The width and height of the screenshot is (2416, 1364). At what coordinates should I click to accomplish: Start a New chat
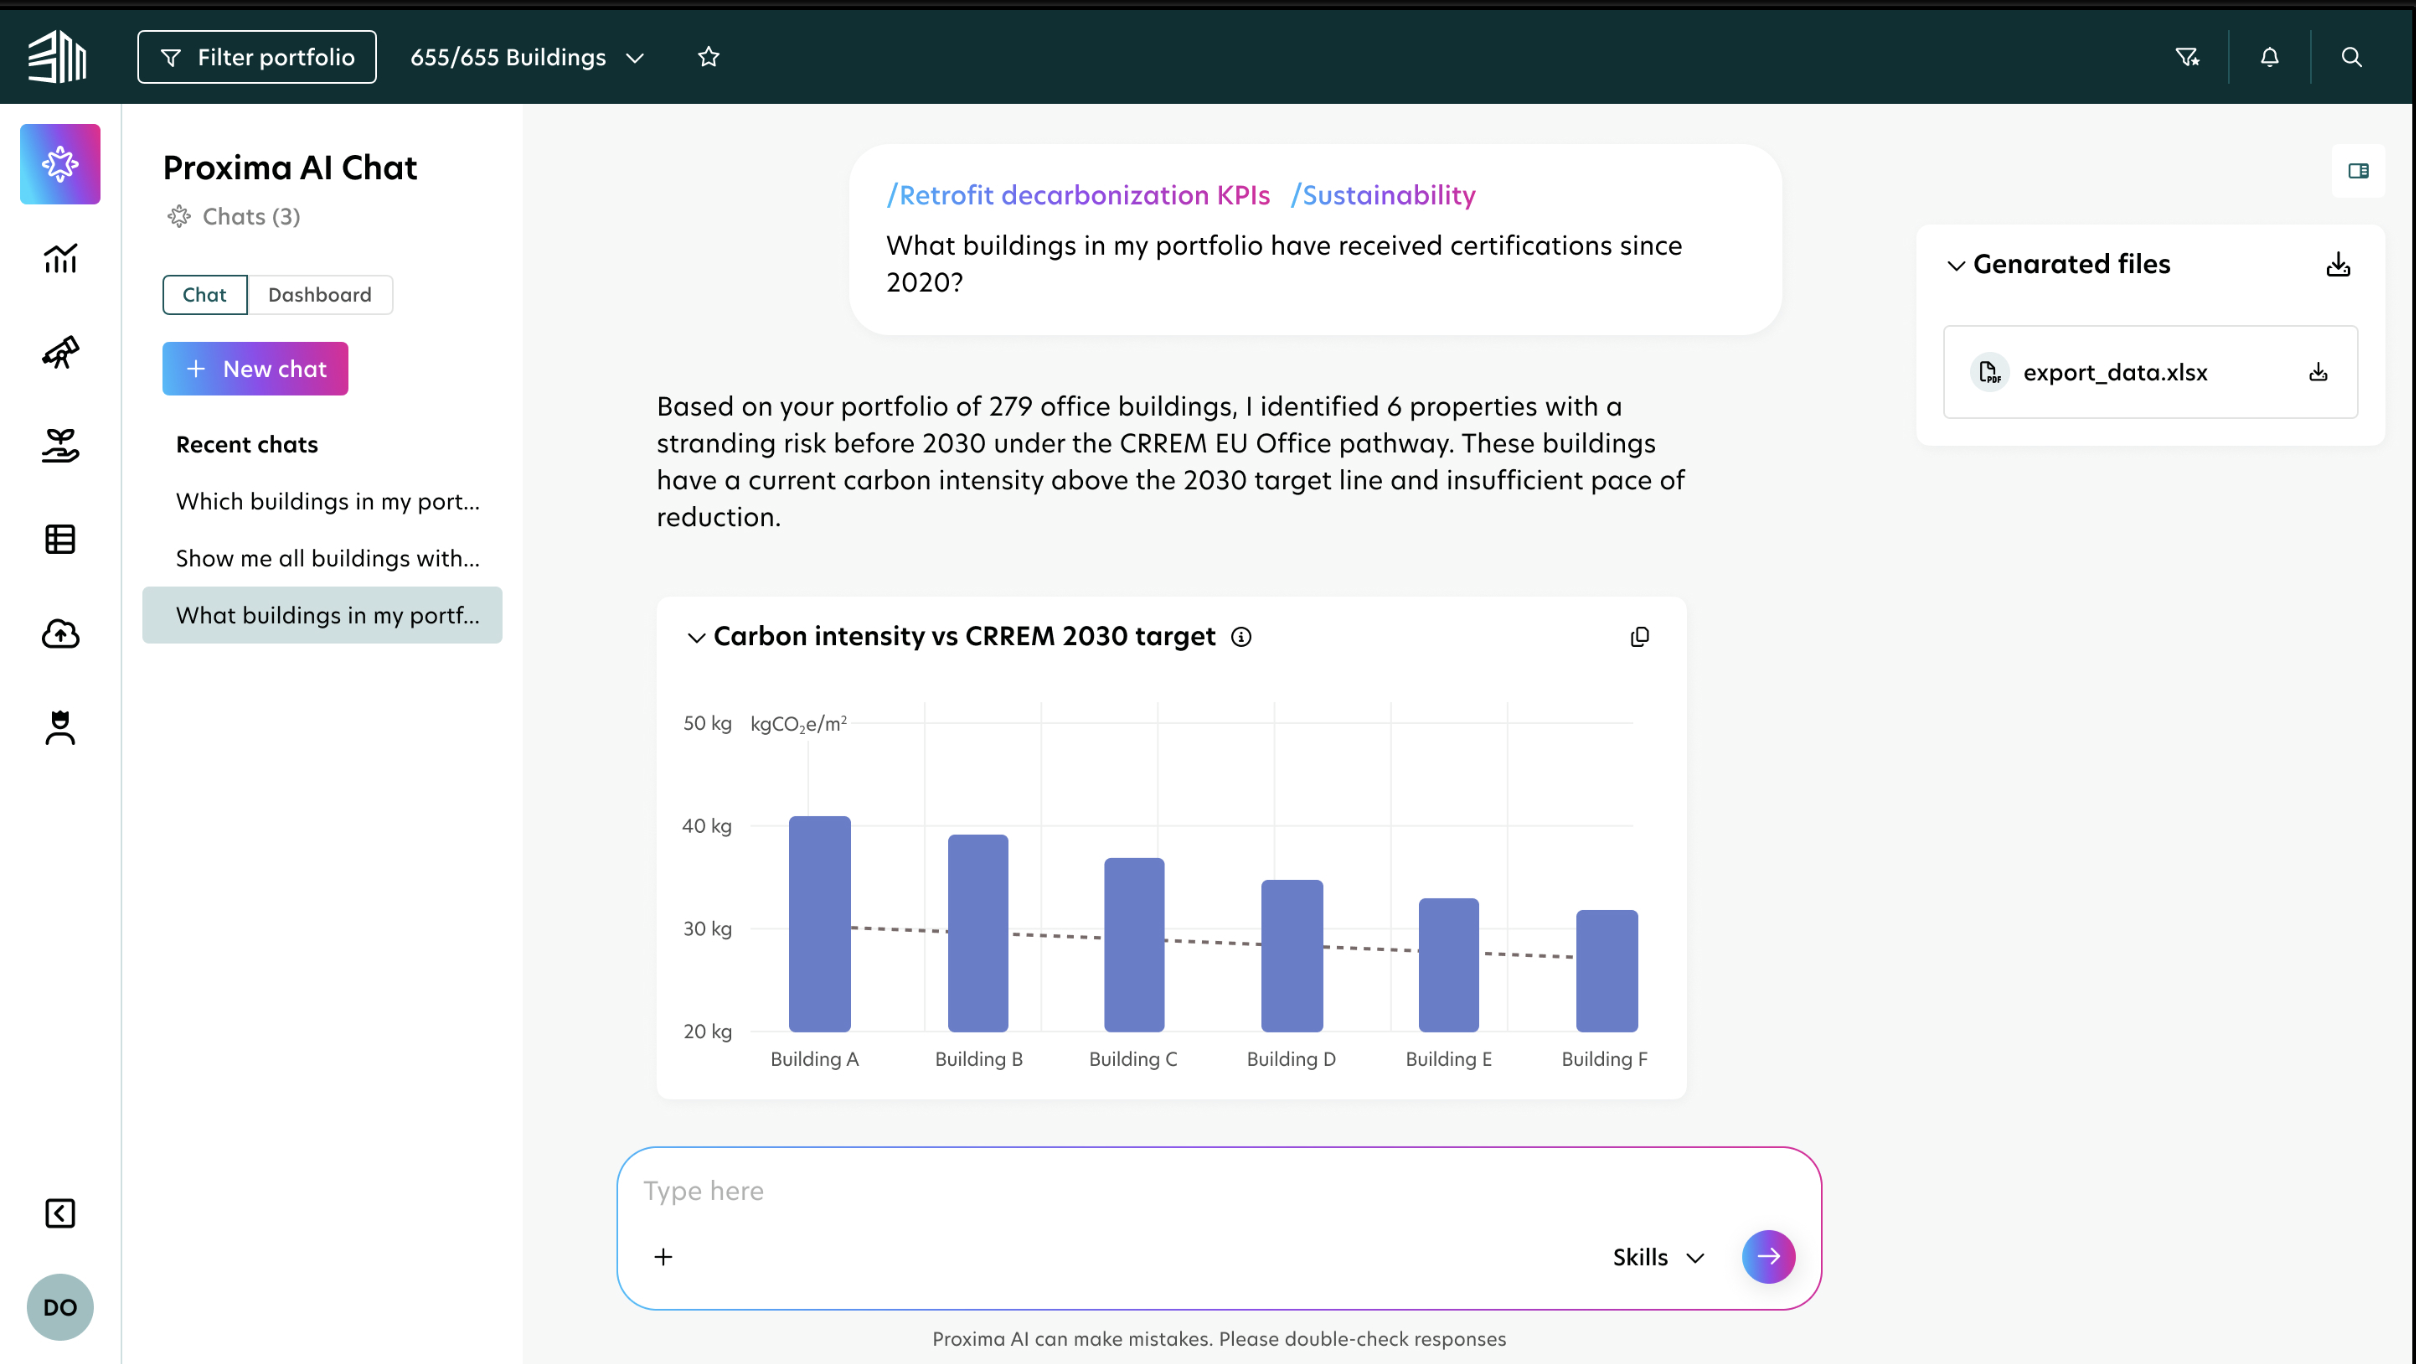point(255,369)
